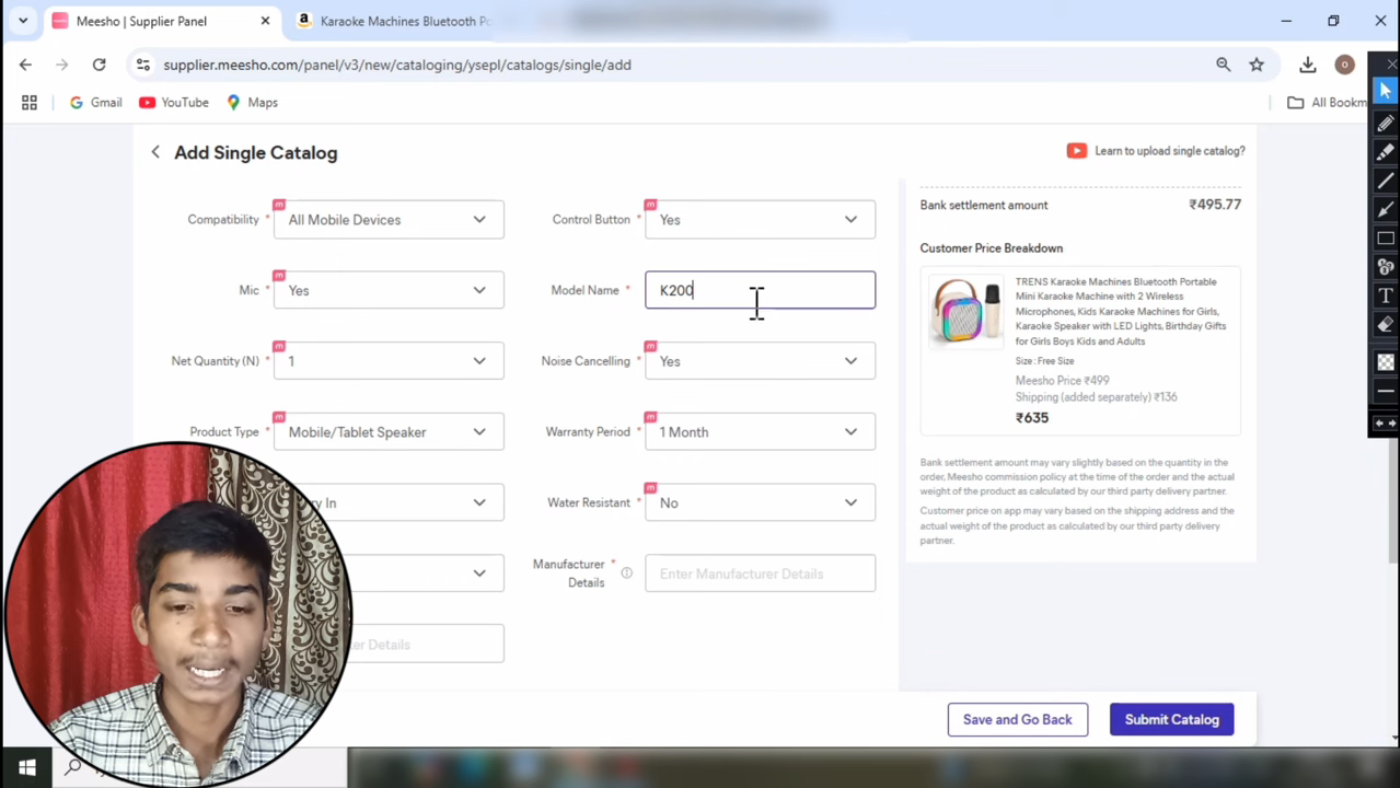This screenshot has height=788, width=1400.
Task: Click the Customer Price Breakdown heading
Action: click(991, 248)
